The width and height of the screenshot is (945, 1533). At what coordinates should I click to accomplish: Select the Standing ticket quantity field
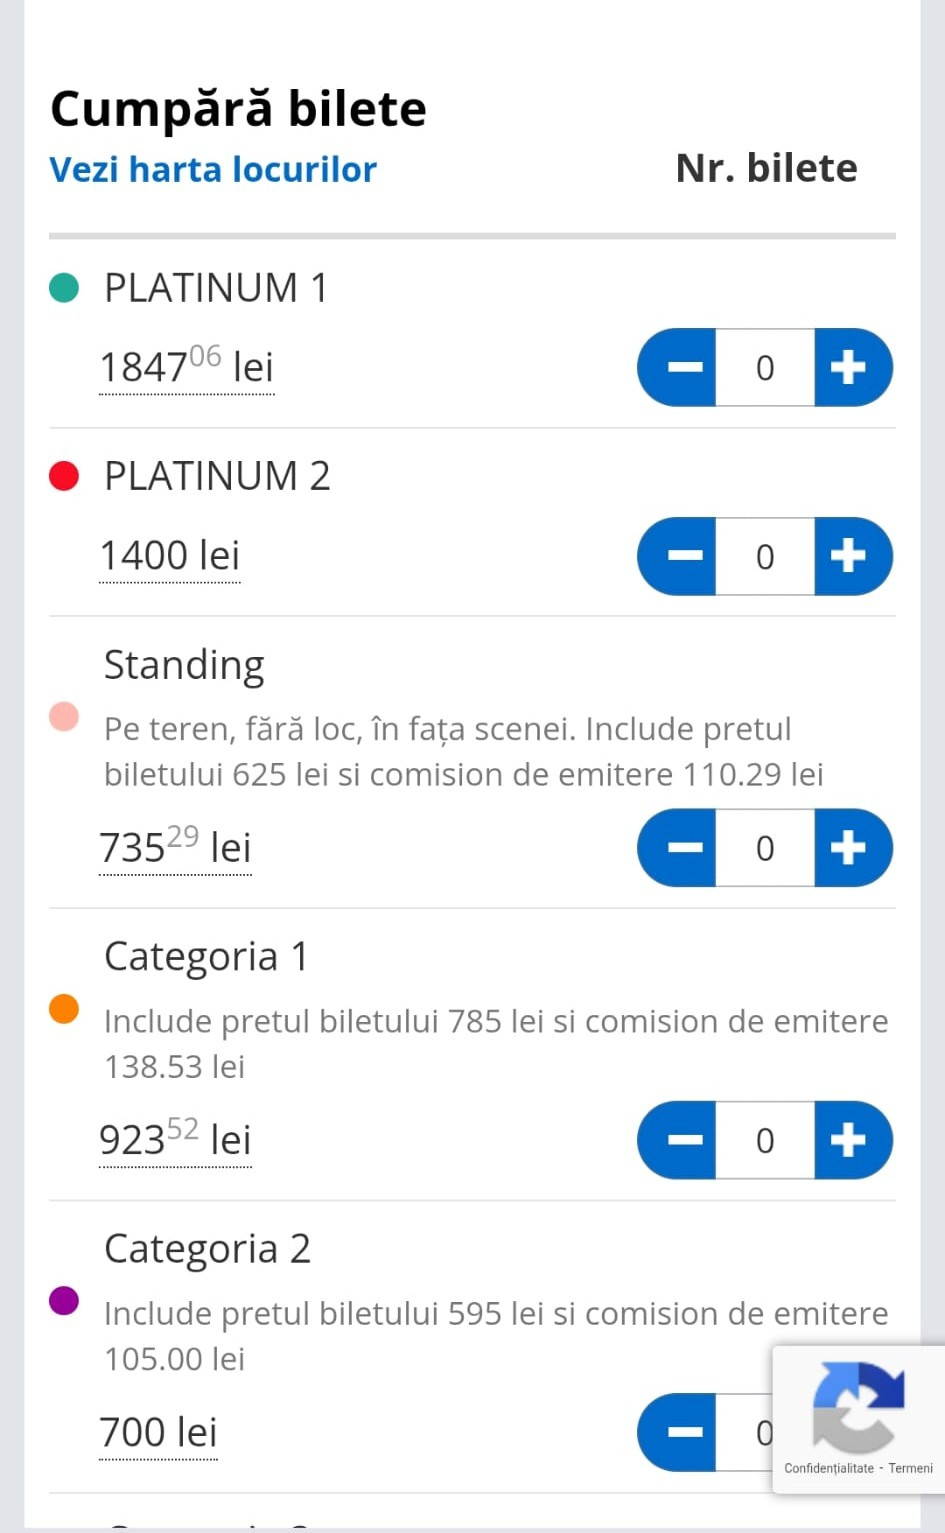765,848
